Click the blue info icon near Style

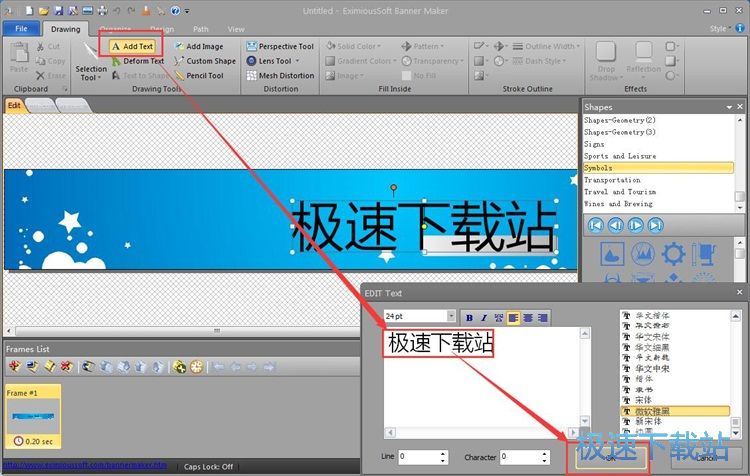(739, 28)
